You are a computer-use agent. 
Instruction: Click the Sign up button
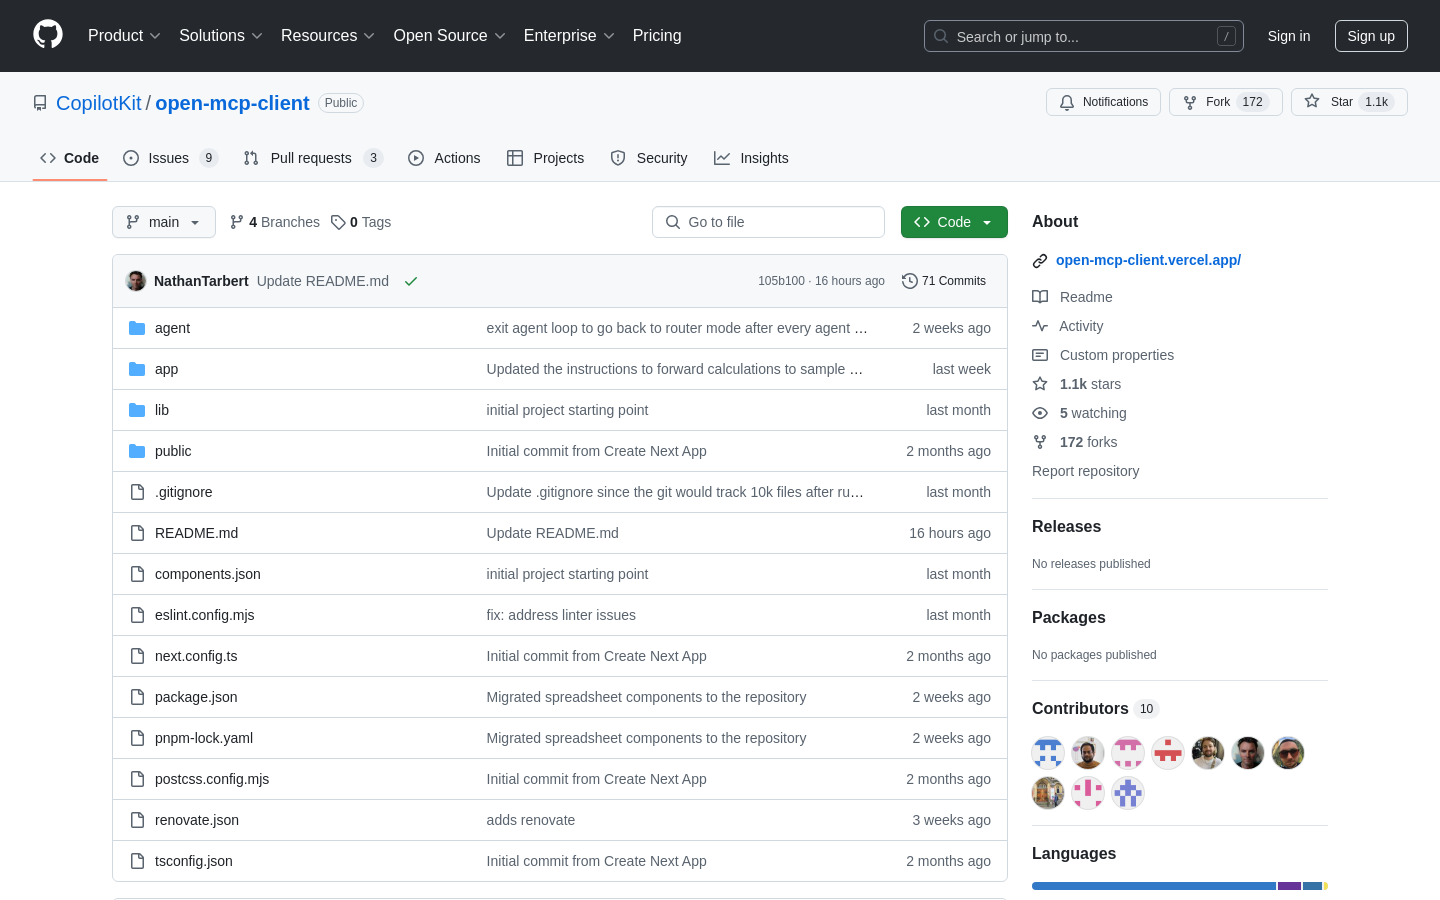point(1371,36)
